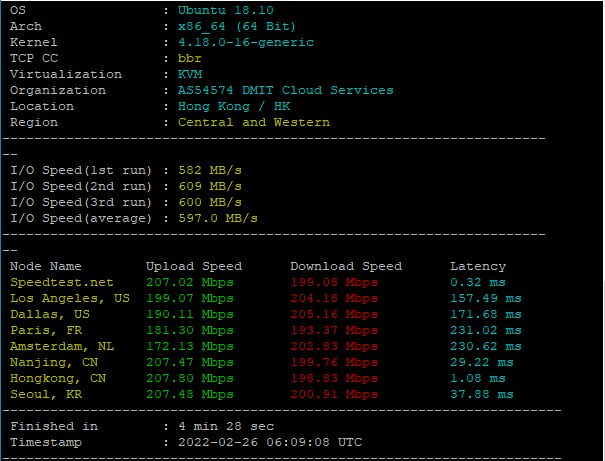Click the 1st run I/O speed '582 MB/s'
The height and width of the screenshot is (461, 605).
[210, 171]
